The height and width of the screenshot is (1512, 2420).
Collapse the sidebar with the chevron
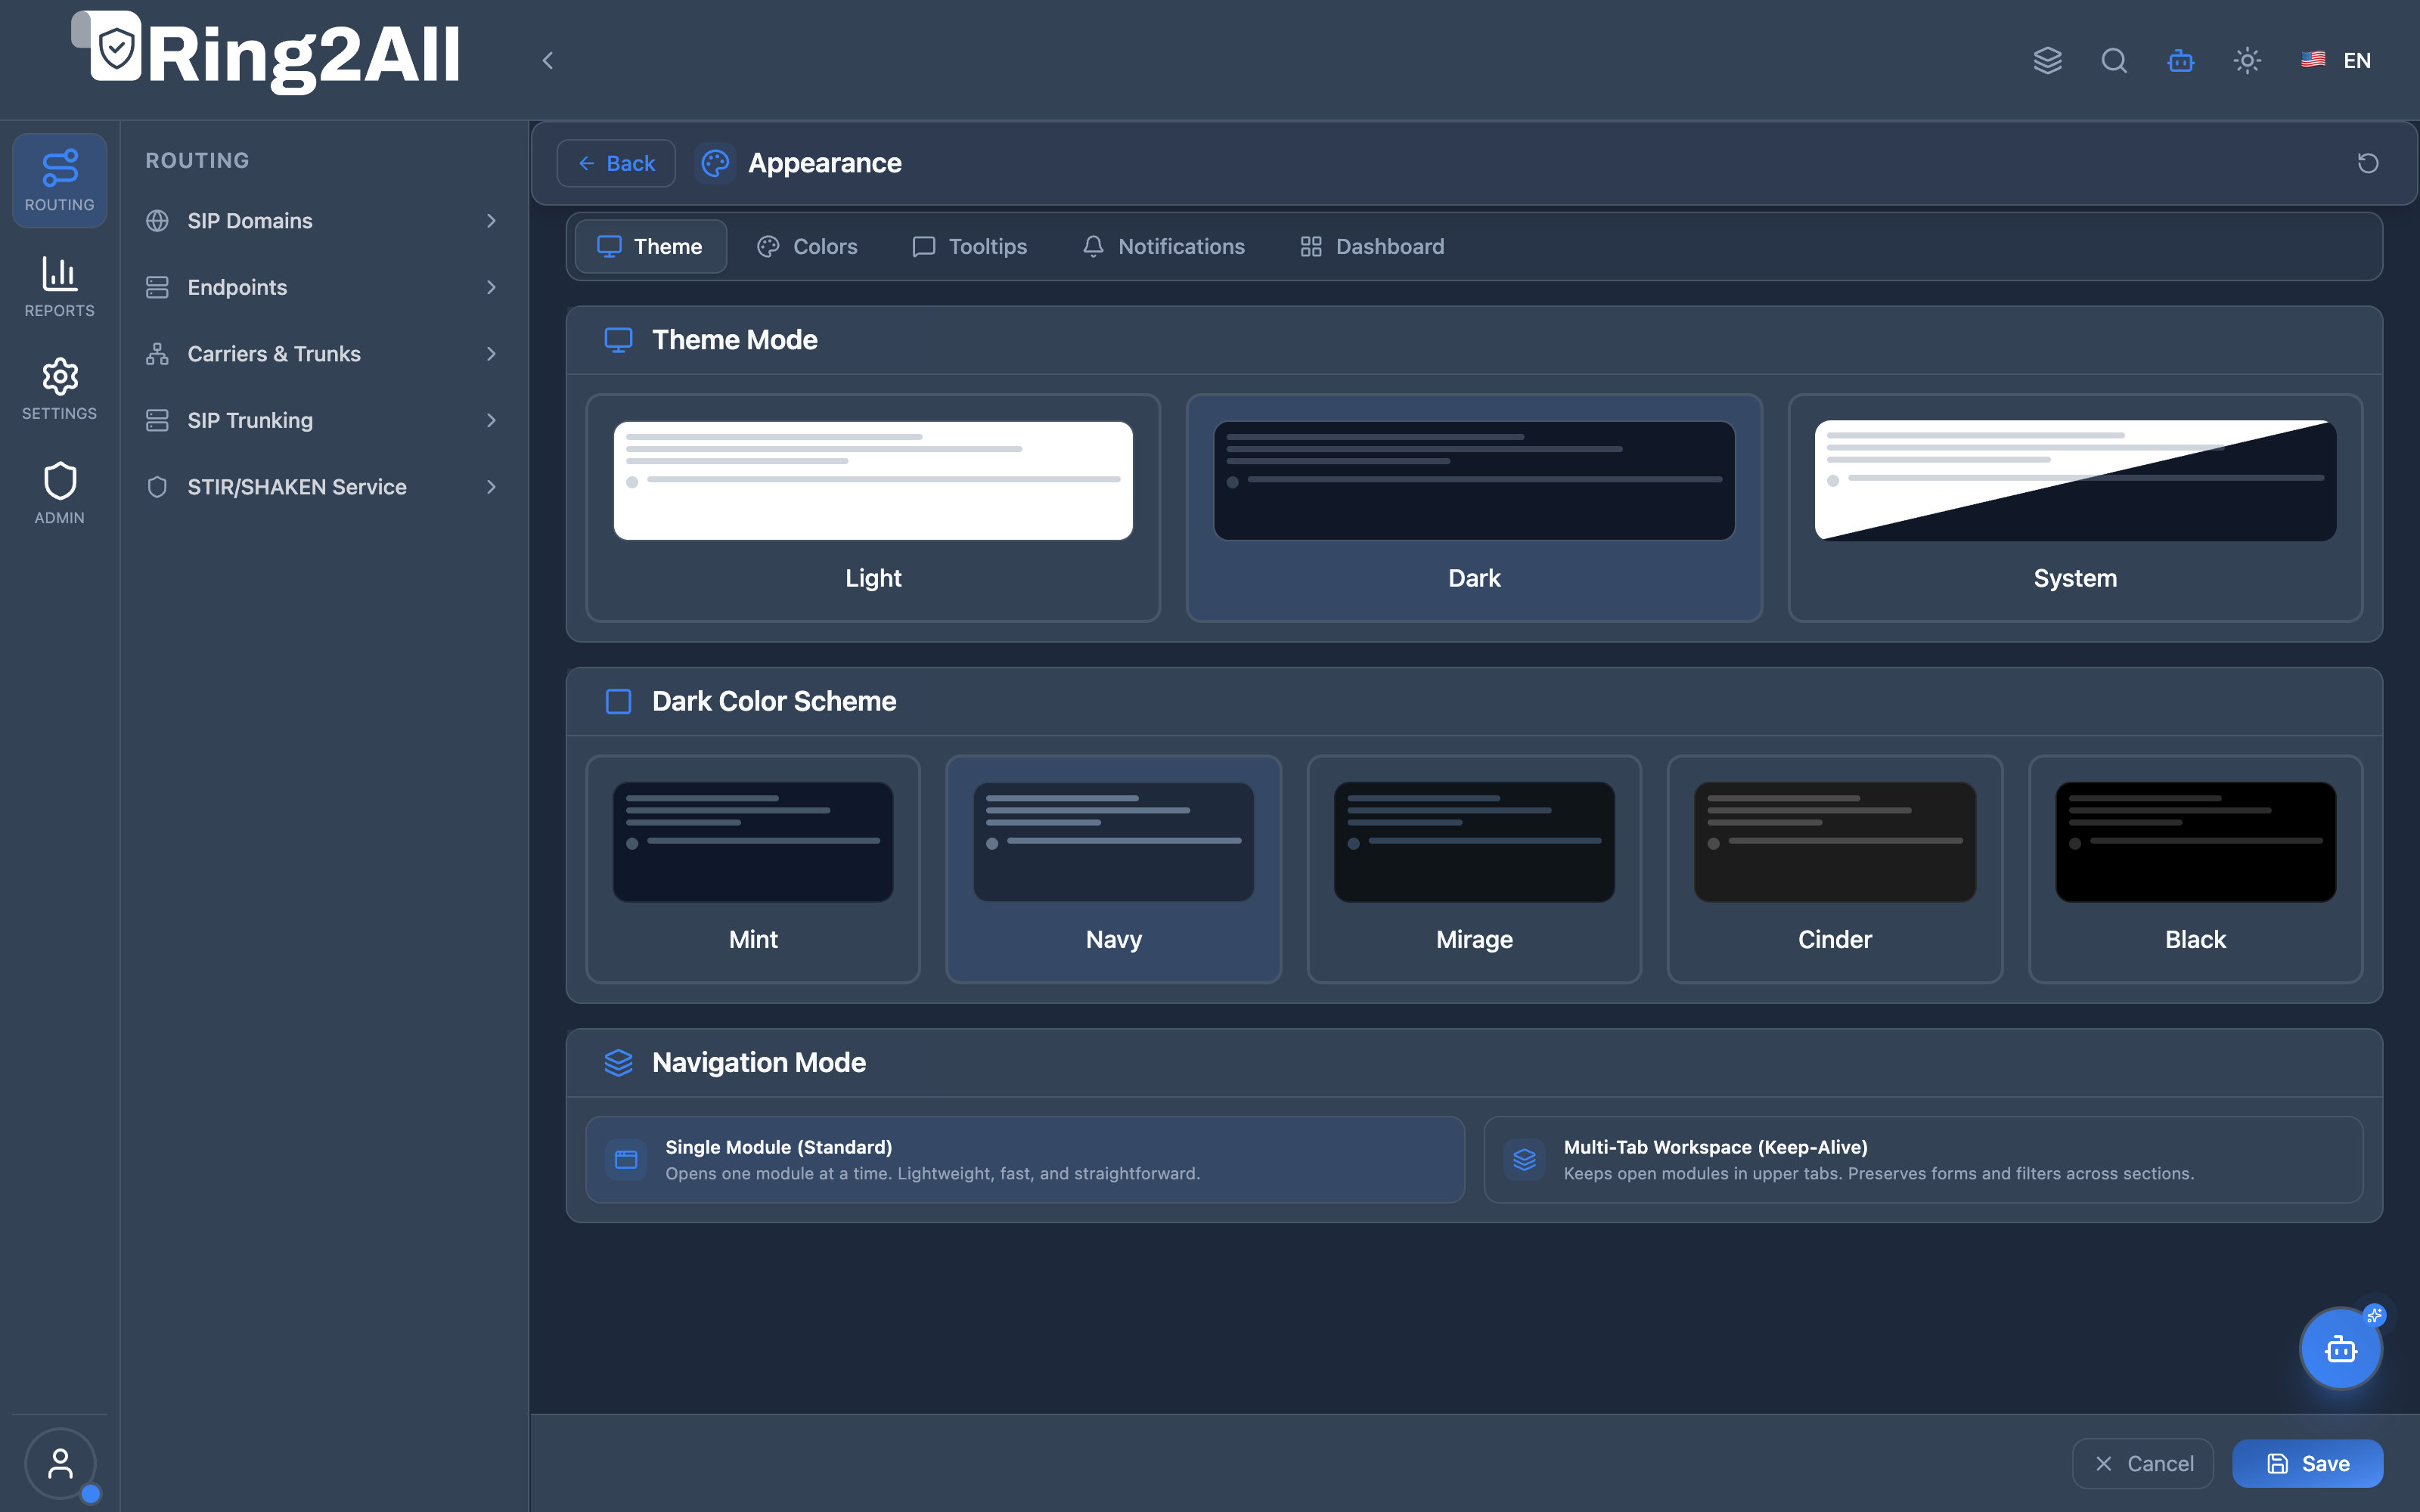[x=547, y=61]
